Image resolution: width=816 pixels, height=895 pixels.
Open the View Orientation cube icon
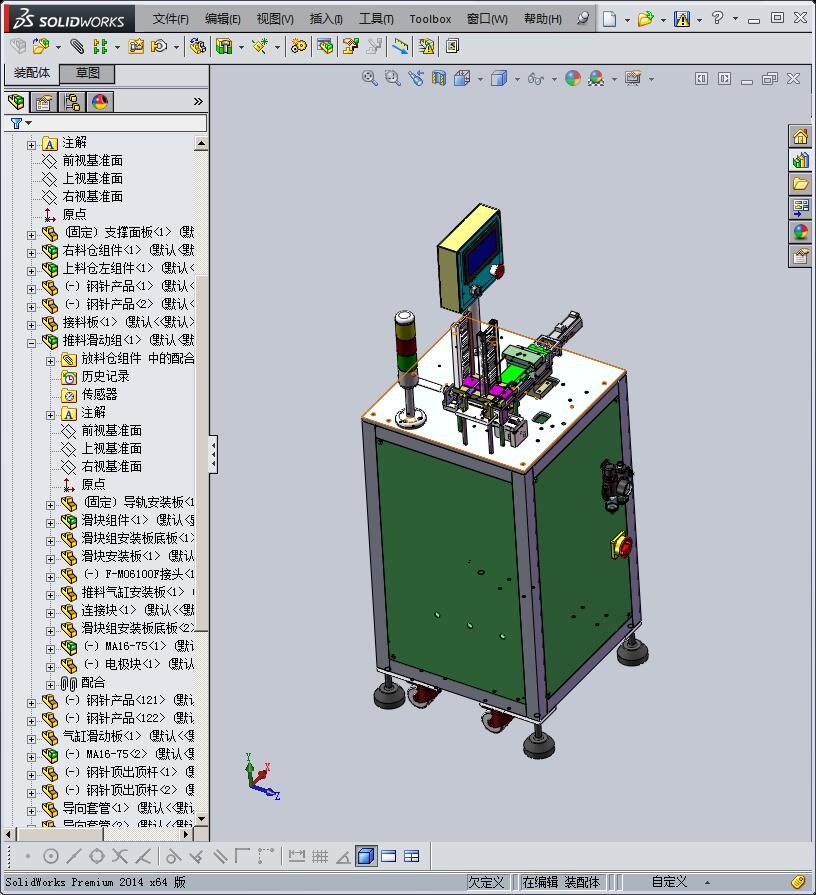coord(462,78)
